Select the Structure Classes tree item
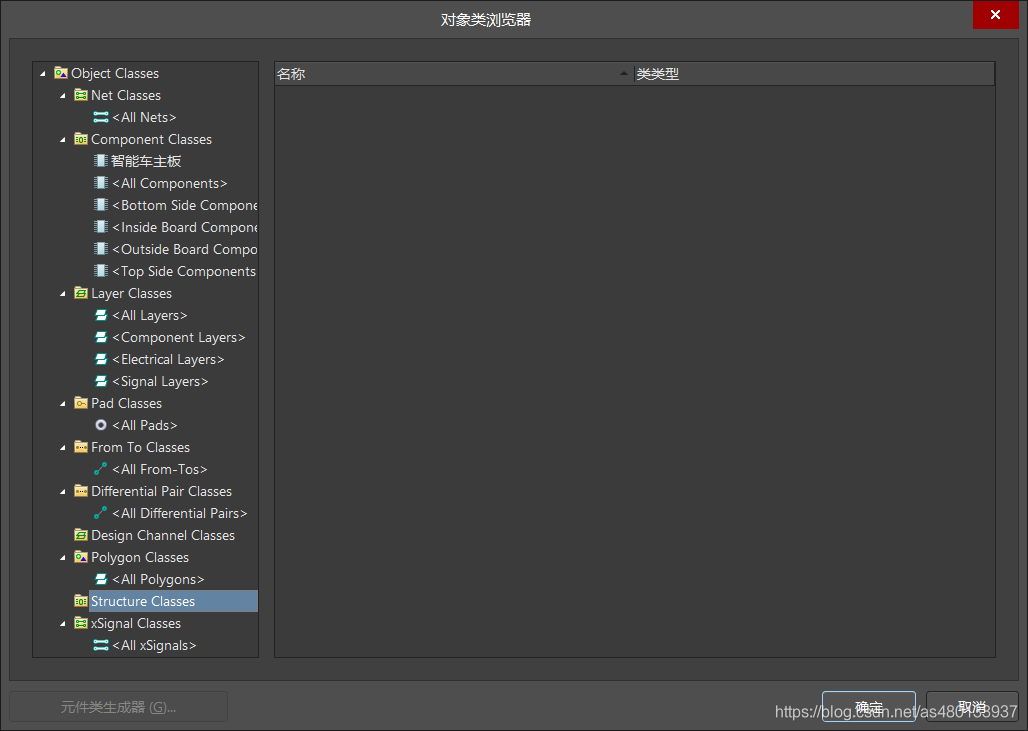 coord(143,601)
